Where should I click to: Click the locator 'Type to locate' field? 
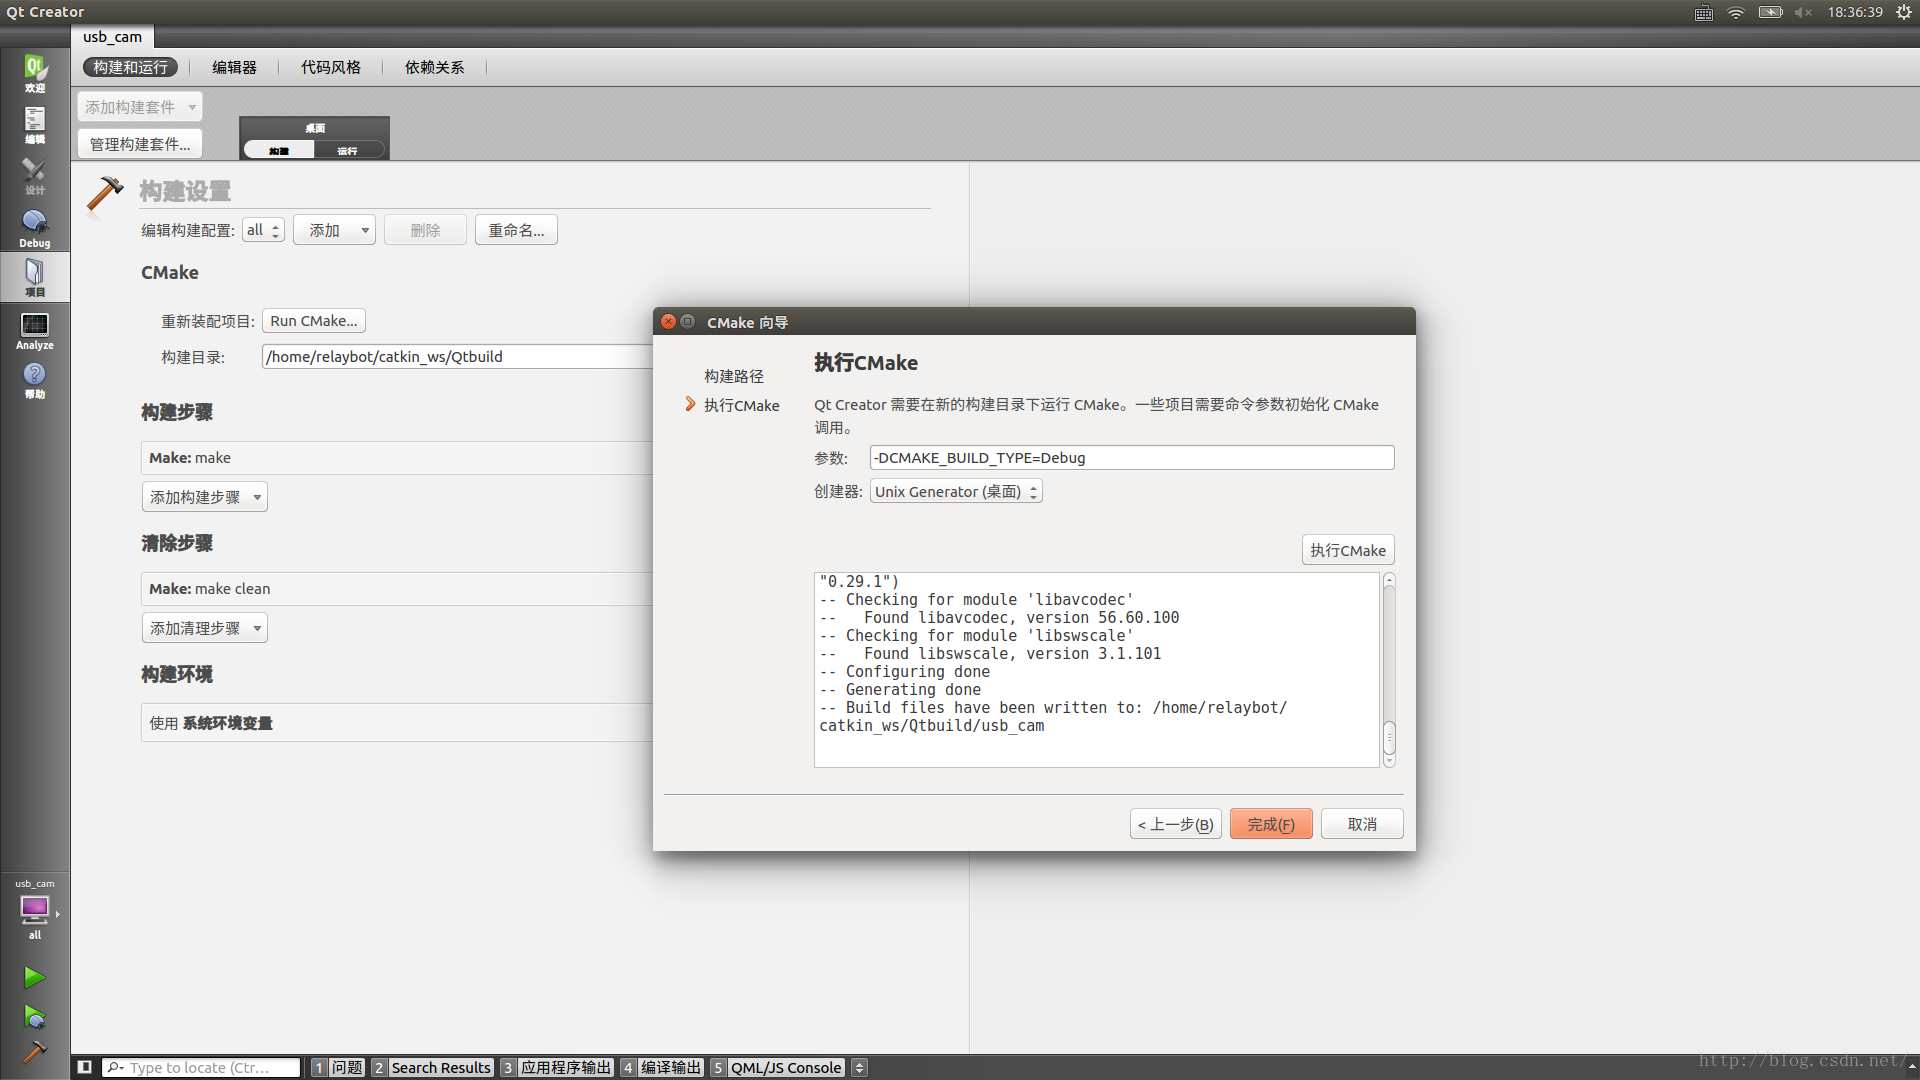pyautogui.click(x=201, y=1067)
